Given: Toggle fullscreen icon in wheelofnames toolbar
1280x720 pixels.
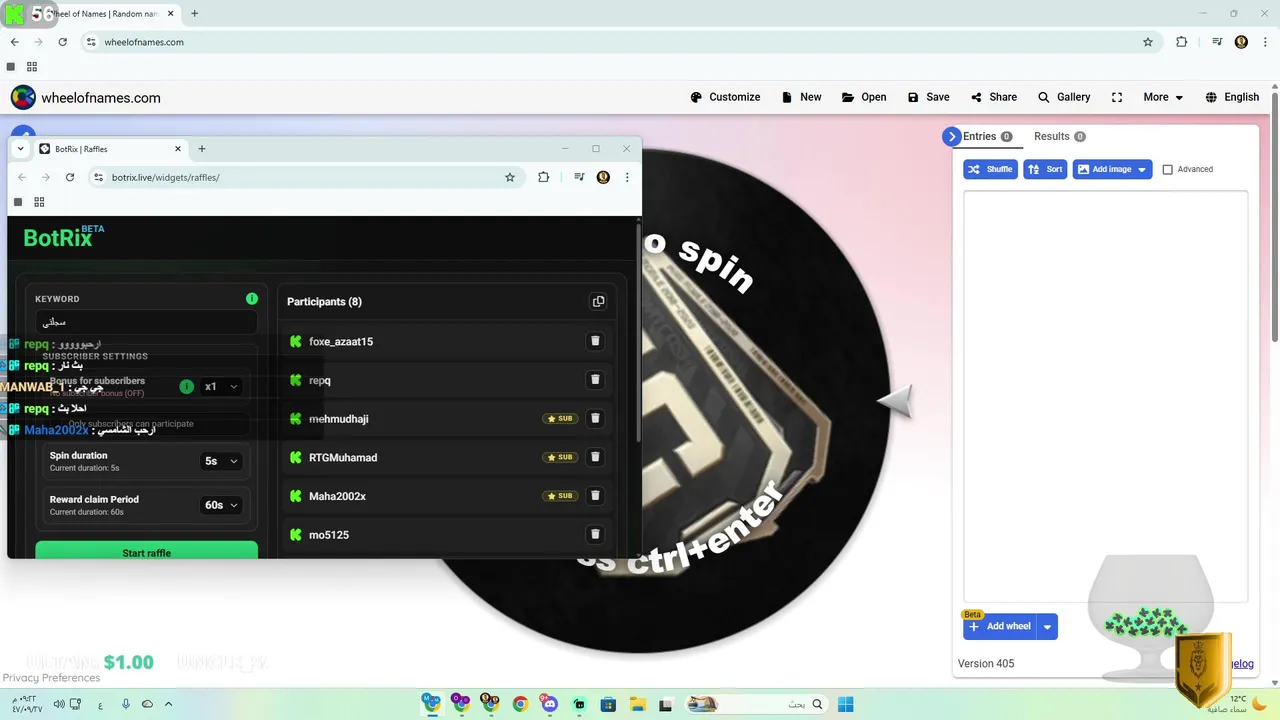Looking at the screenshot, I should coord(1117,97).
